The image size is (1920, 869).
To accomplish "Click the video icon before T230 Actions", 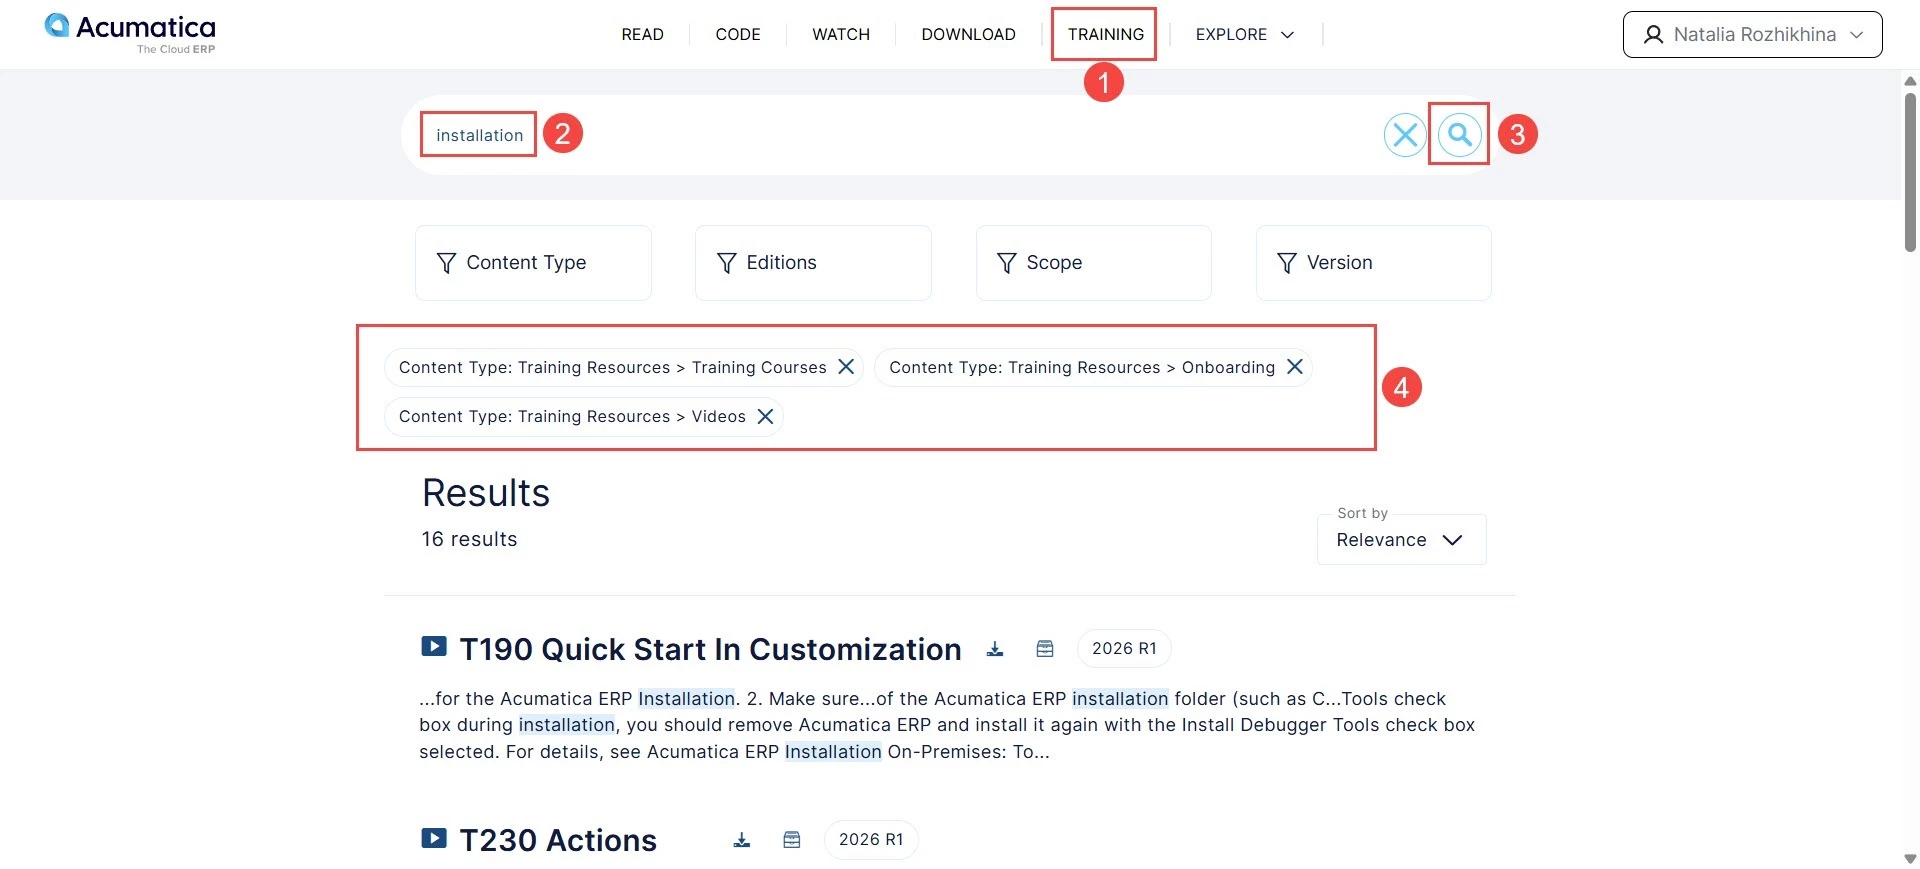I will (434, 838).
